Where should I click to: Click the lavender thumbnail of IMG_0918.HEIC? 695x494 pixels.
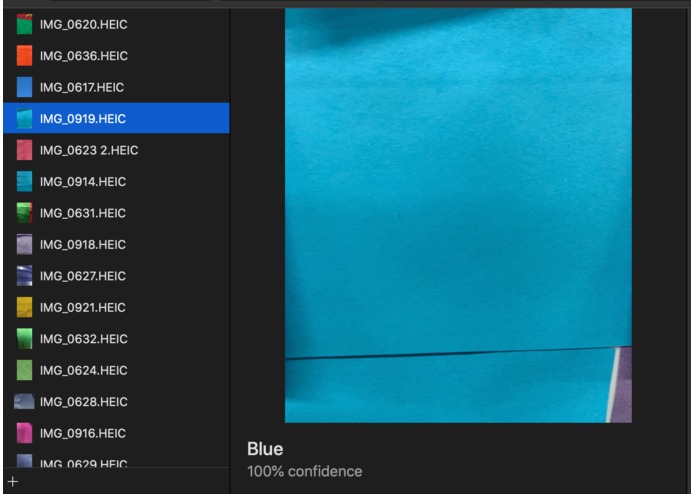pos(24,245)
